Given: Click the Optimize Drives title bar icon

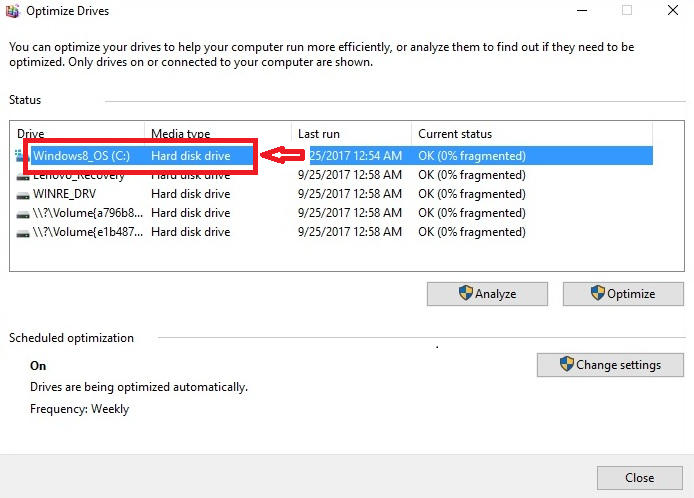Looking at the screenshot, I should point(12,11).
